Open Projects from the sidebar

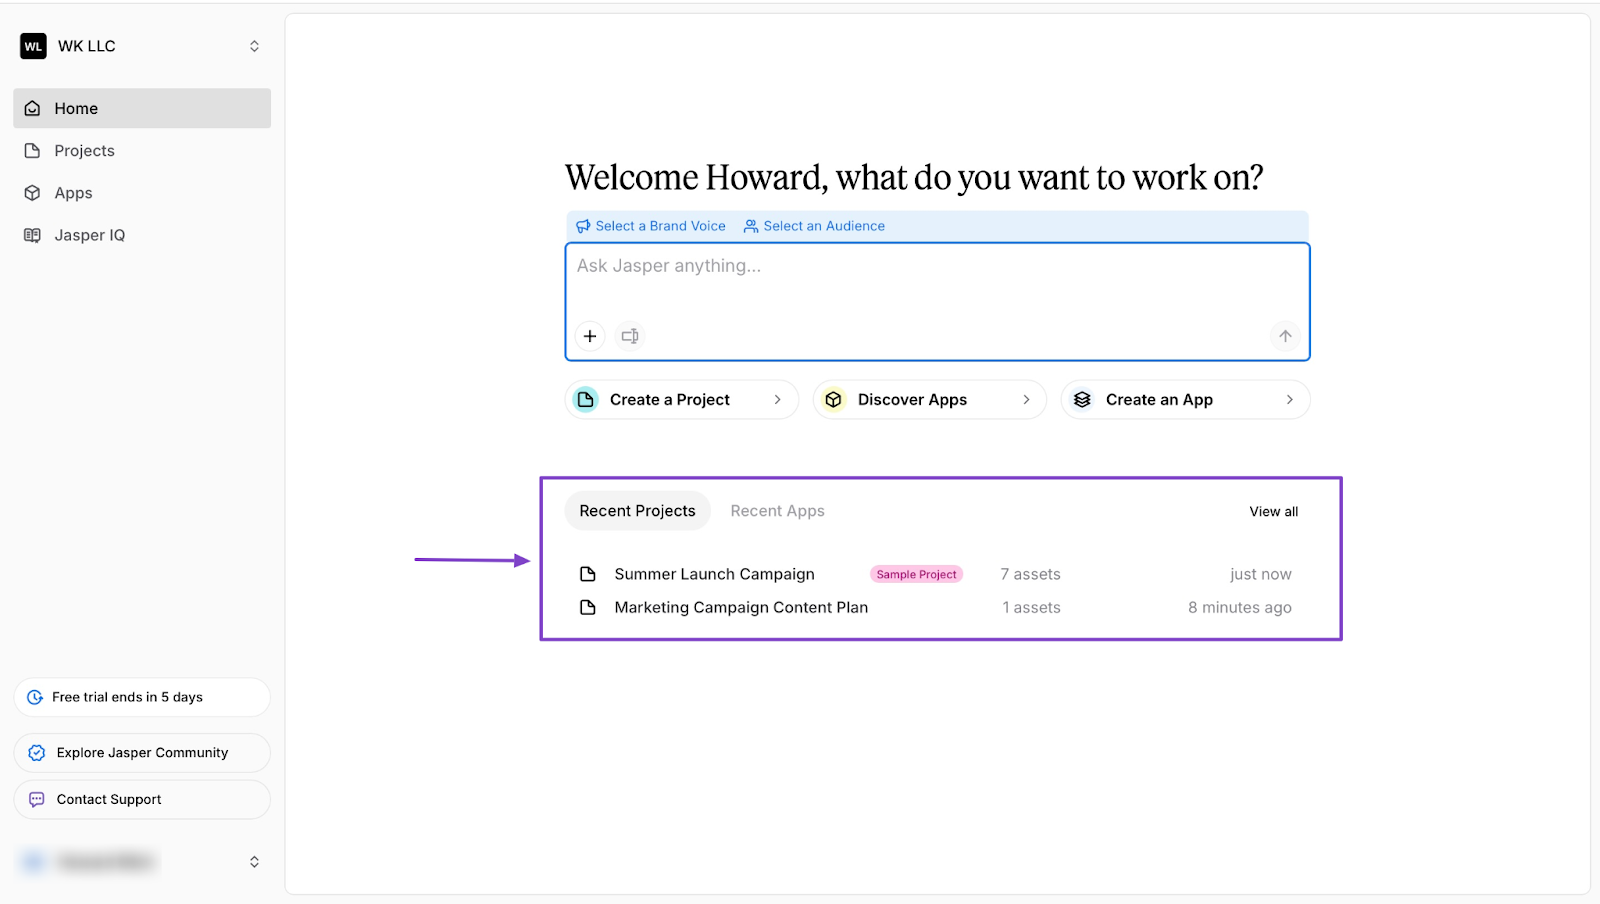(142, 151)
